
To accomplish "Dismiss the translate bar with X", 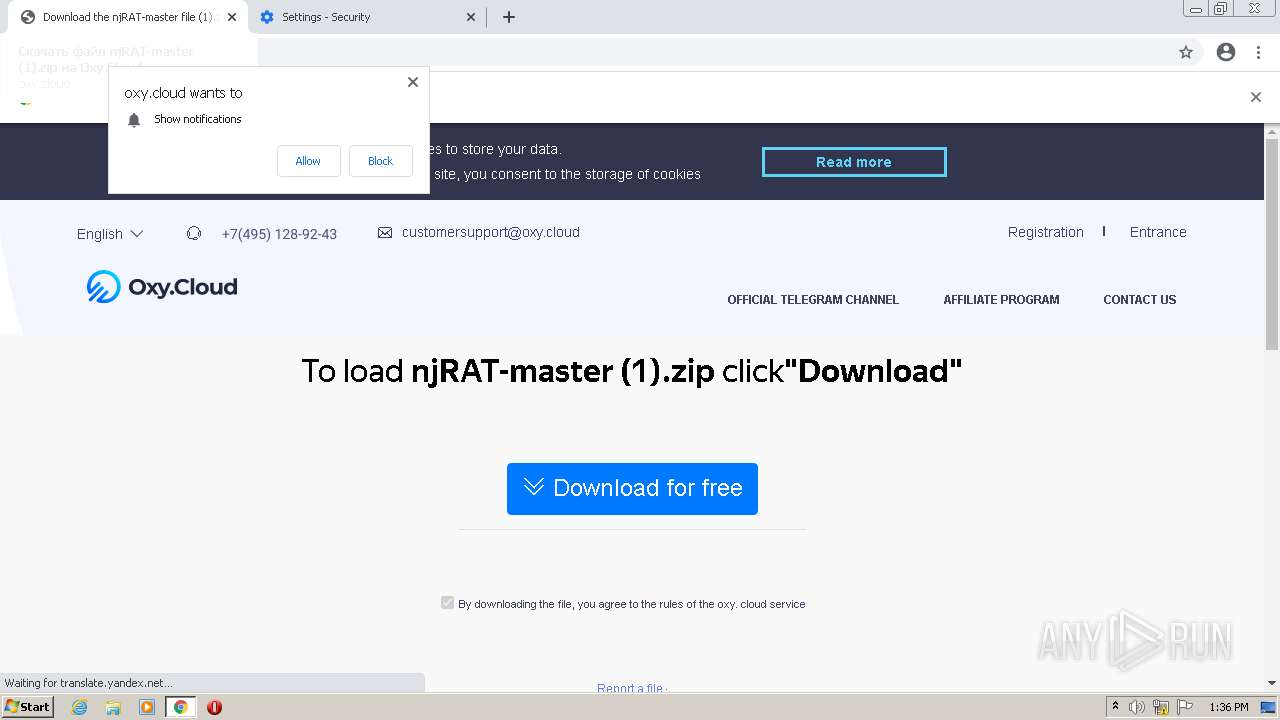I will coord(1256,97).
